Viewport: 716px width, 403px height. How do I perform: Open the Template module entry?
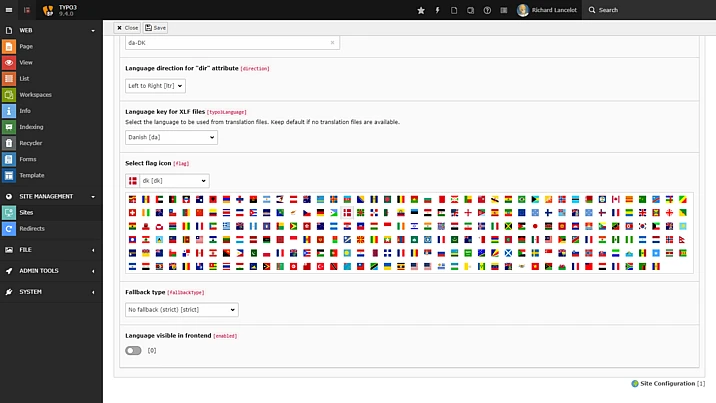tap(31, 175)
